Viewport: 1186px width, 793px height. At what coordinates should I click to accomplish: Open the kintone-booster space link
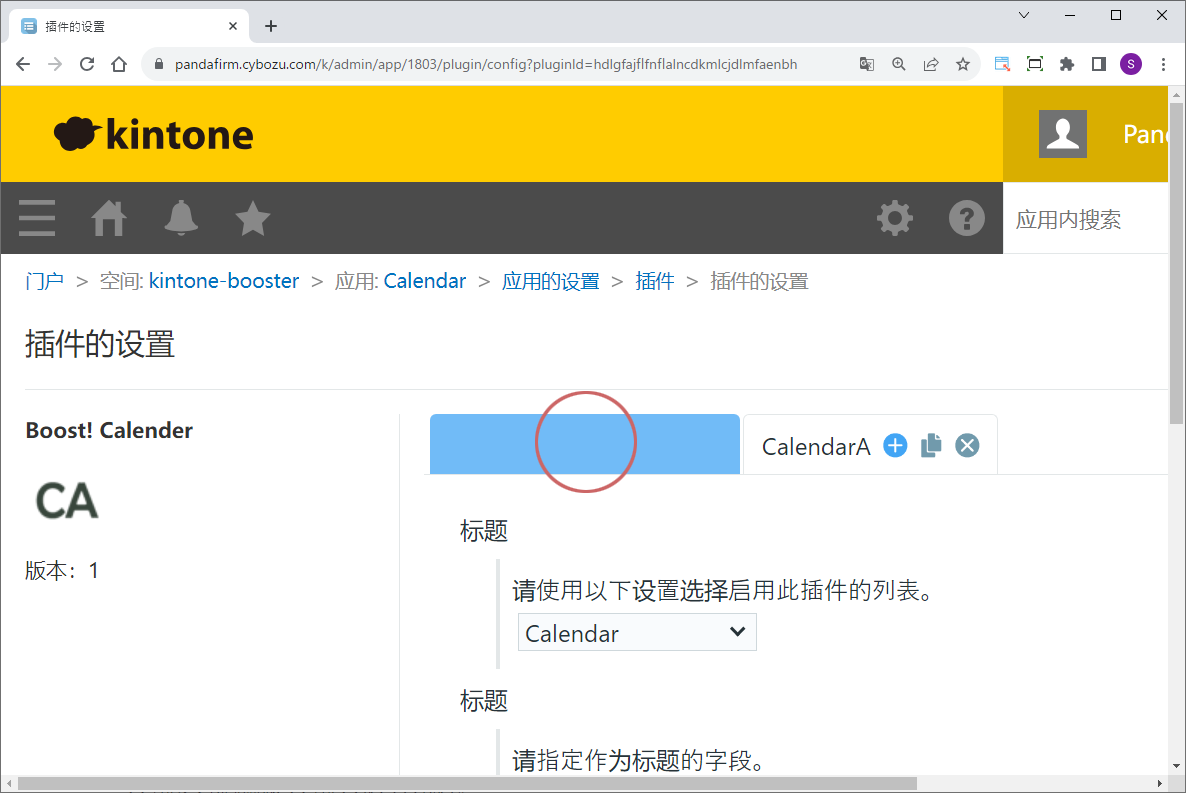224,281
